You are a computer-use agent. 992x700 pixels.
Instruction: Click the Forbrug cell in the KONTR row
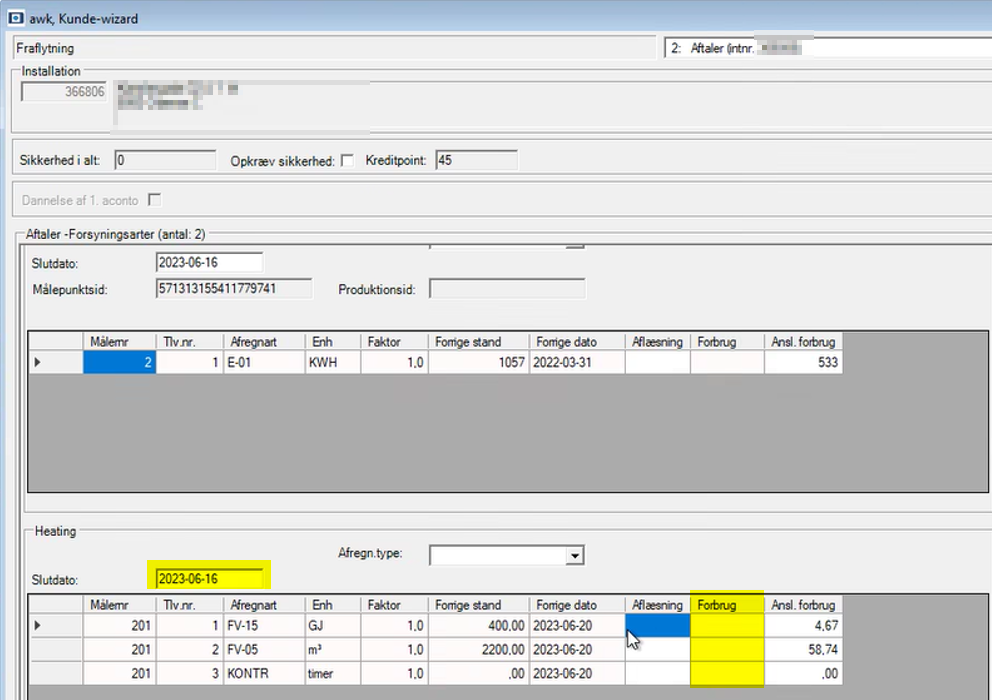[x=727, y=673]
